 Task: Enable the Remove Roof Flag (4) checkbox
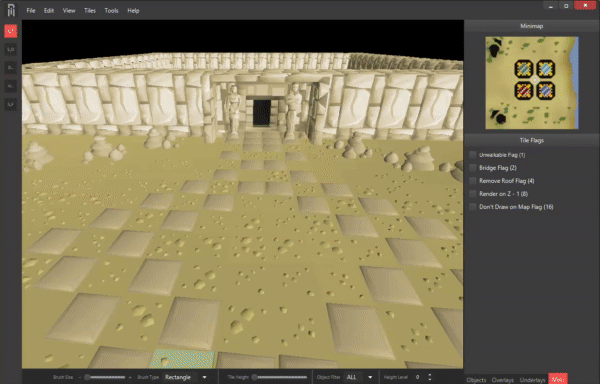point(473,181)
